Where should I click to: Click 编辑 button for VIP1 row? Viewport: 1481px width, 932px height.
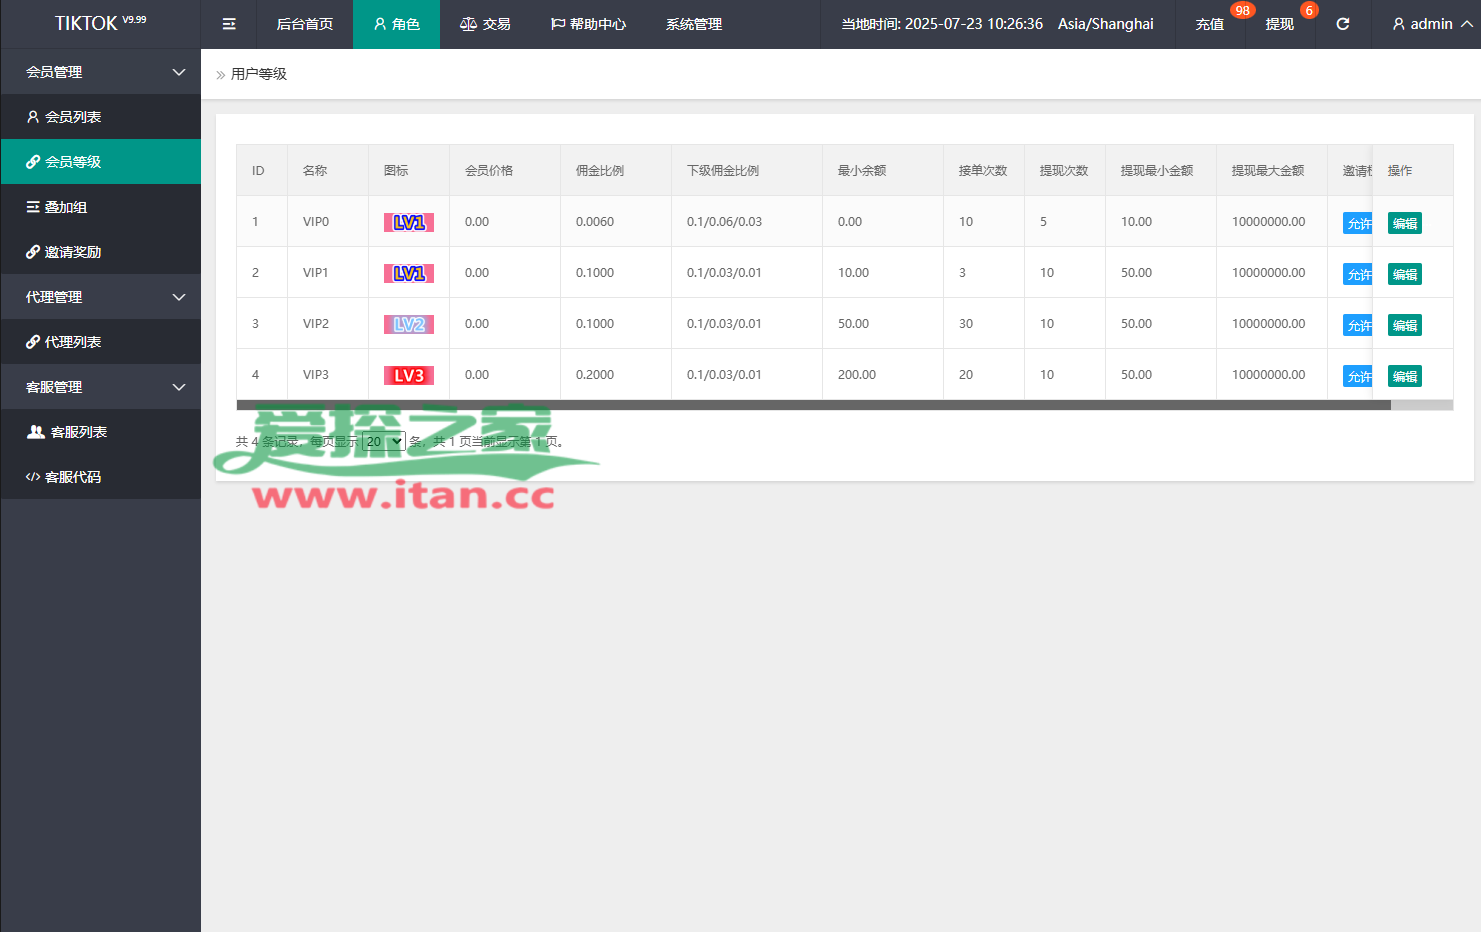[x=1405, y=274]
